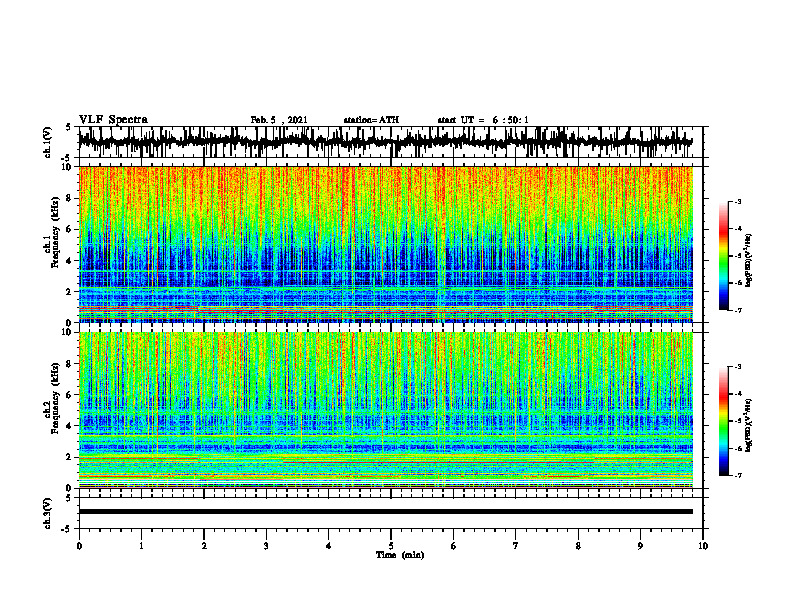Click the 8 tick on the time axis

click(x=578, y=546)
